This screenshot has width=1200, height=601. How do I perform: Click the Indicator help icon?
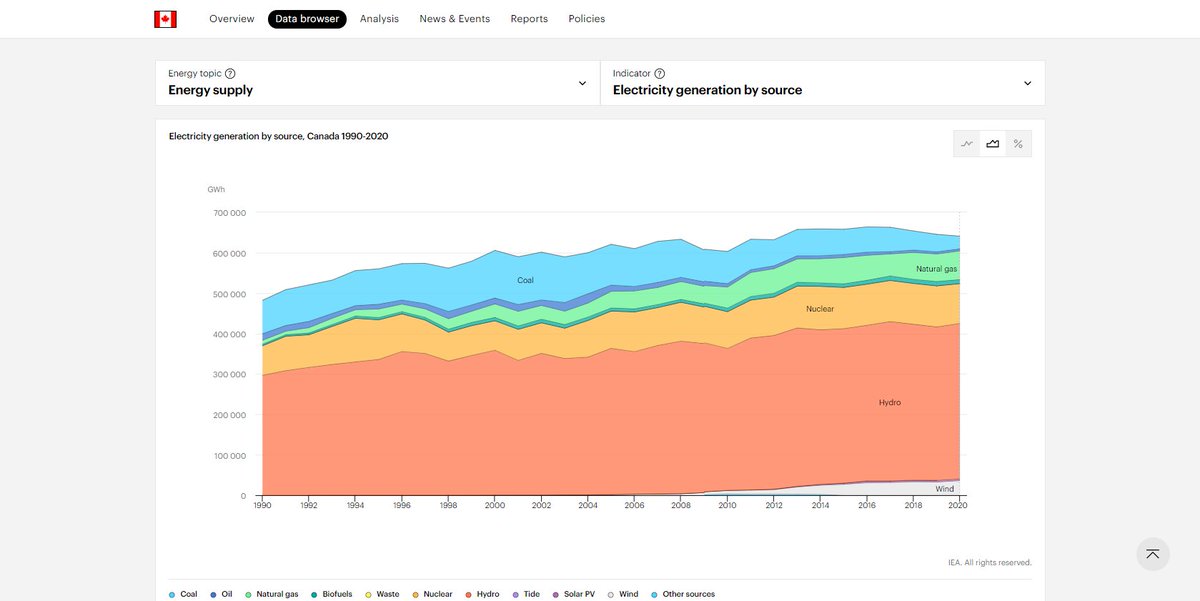click(659, 72)
